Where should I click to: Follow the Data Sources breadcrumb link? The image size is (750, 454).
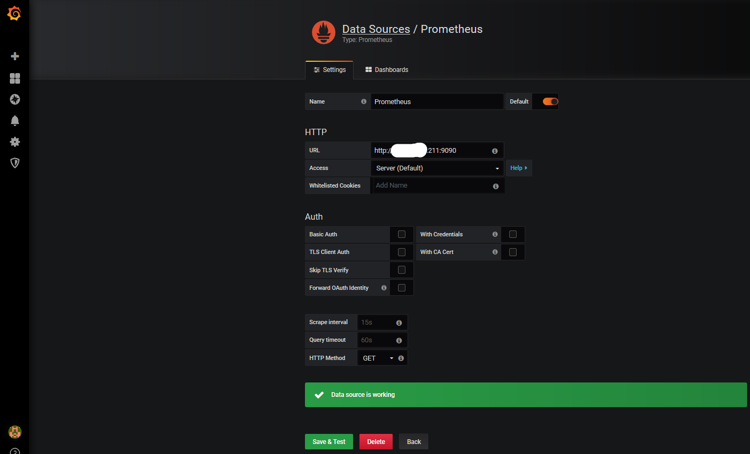(x=376, y=29)
